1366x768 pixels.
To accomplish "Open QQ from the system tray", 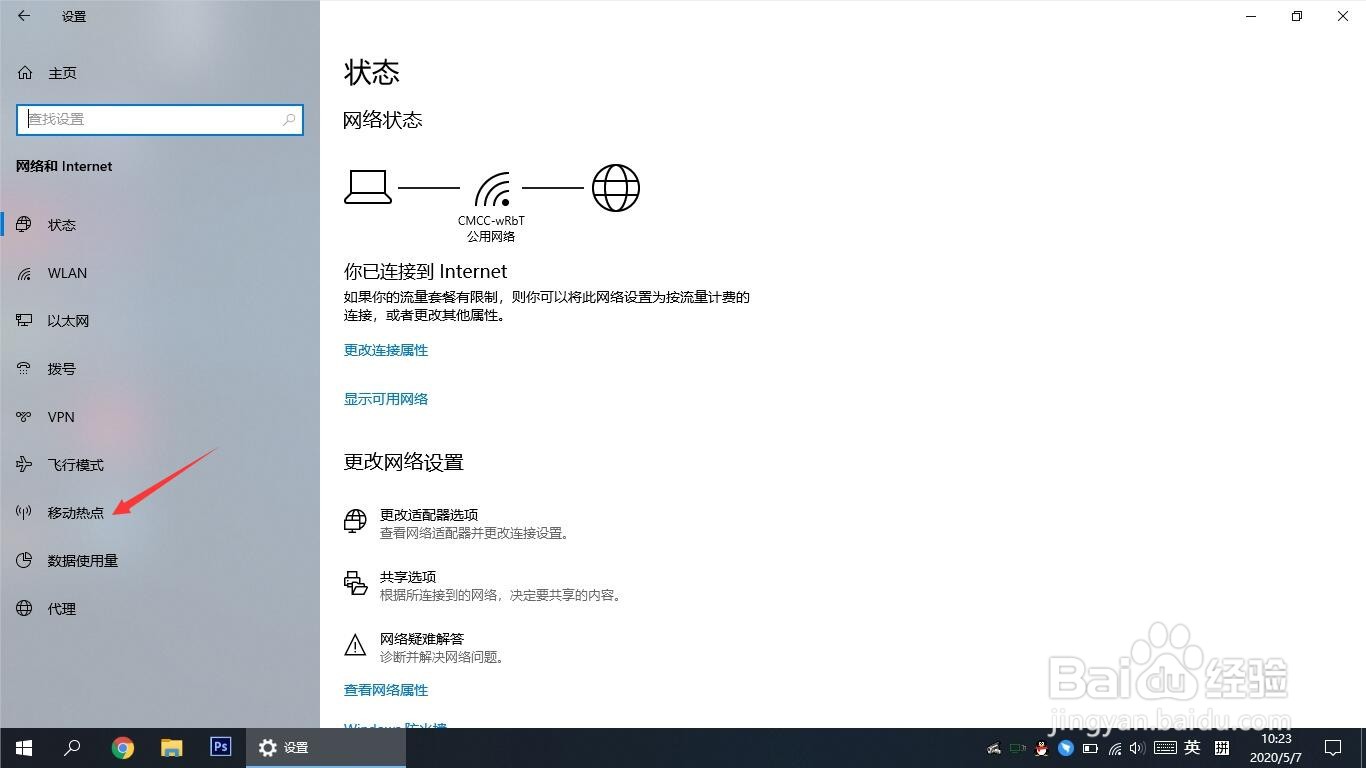I will click(1040, 748).
